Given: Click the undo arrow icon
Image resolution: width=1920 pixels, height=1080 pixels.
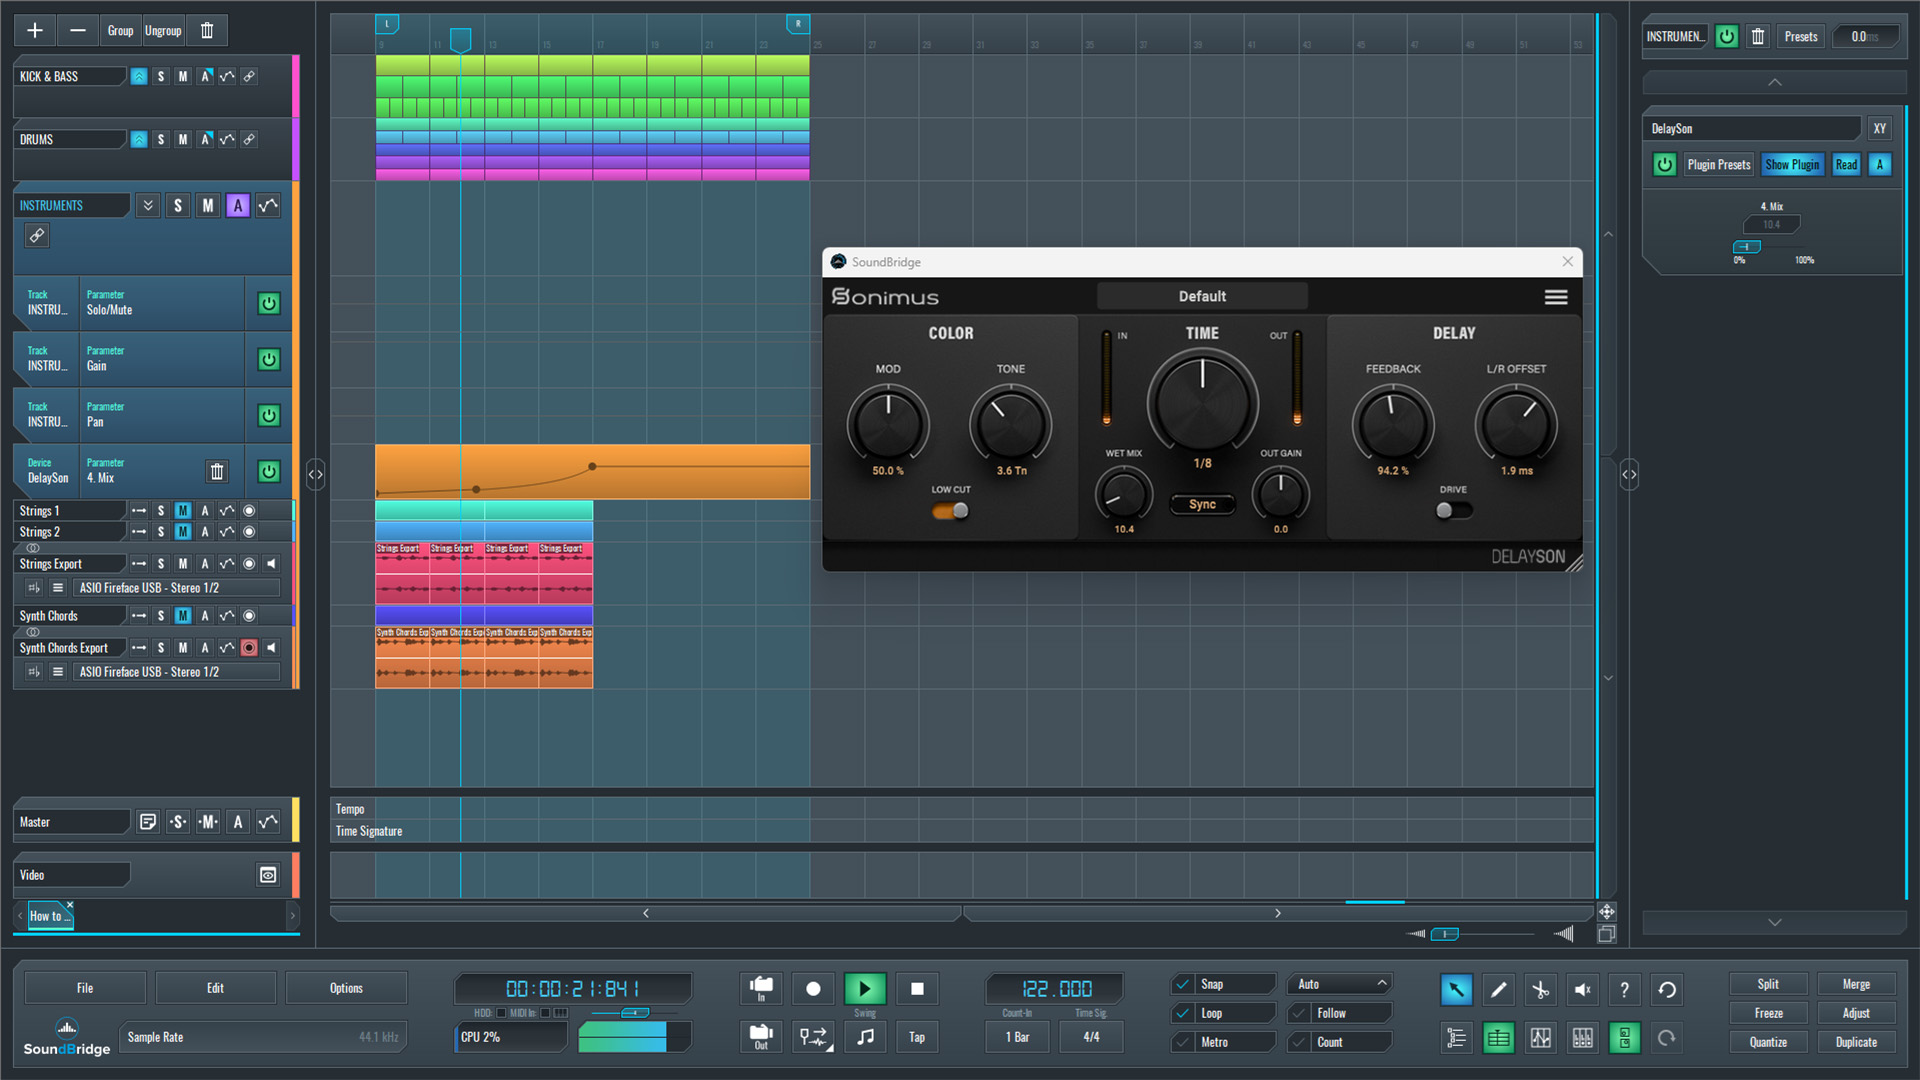Looking at the screenshot, I should click(x=1667, y=990).
